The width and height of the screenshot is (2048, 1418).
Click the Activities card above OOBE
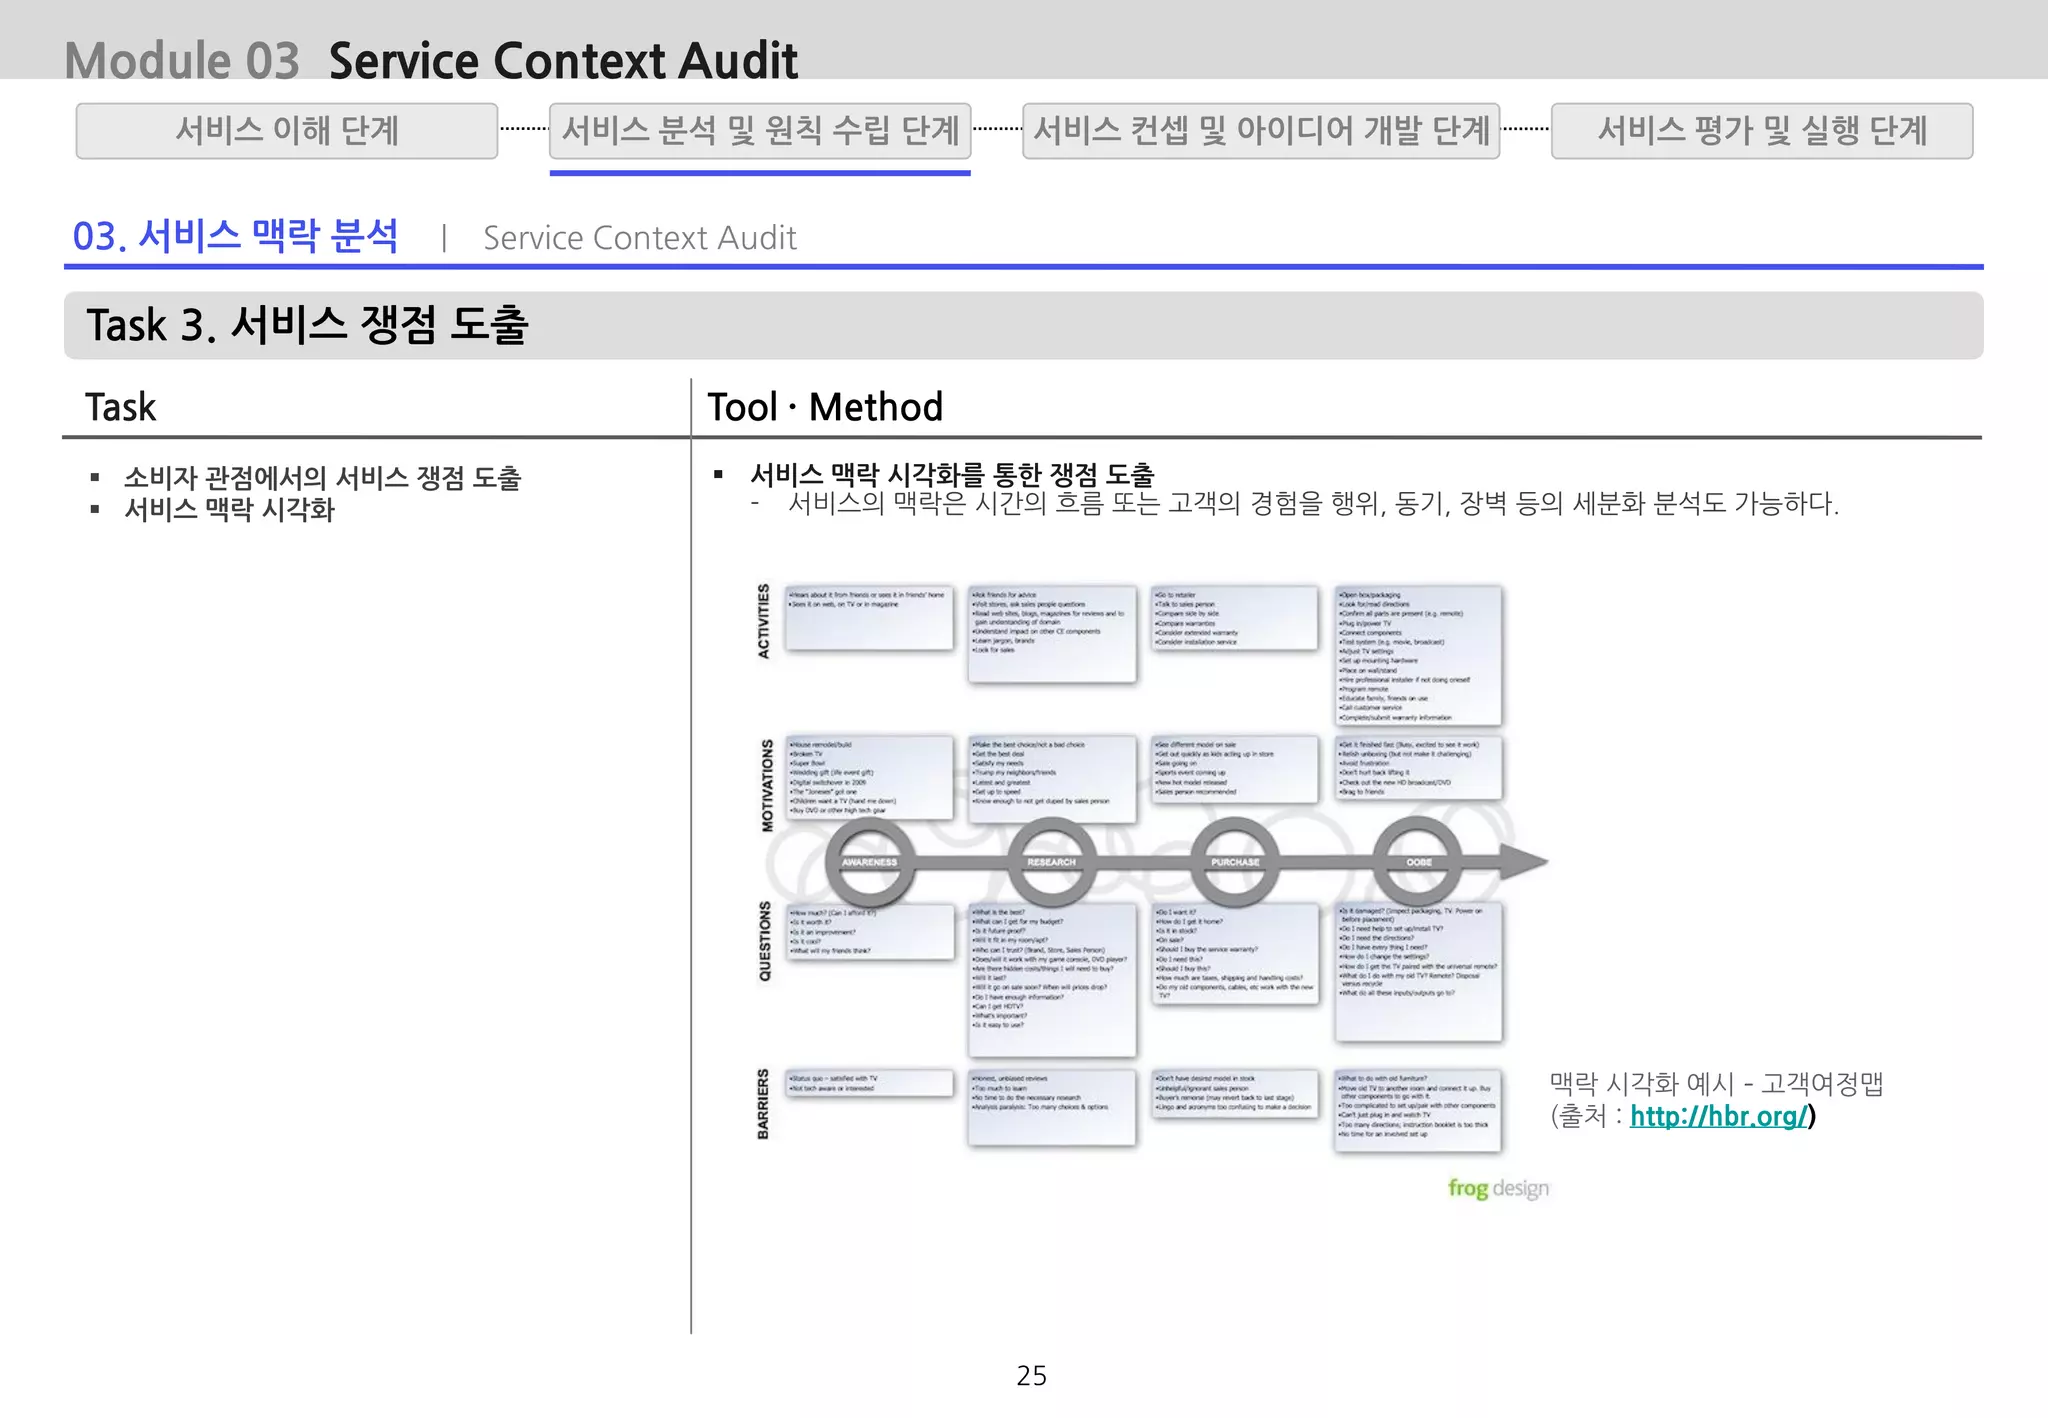(x=1418, y=655)
